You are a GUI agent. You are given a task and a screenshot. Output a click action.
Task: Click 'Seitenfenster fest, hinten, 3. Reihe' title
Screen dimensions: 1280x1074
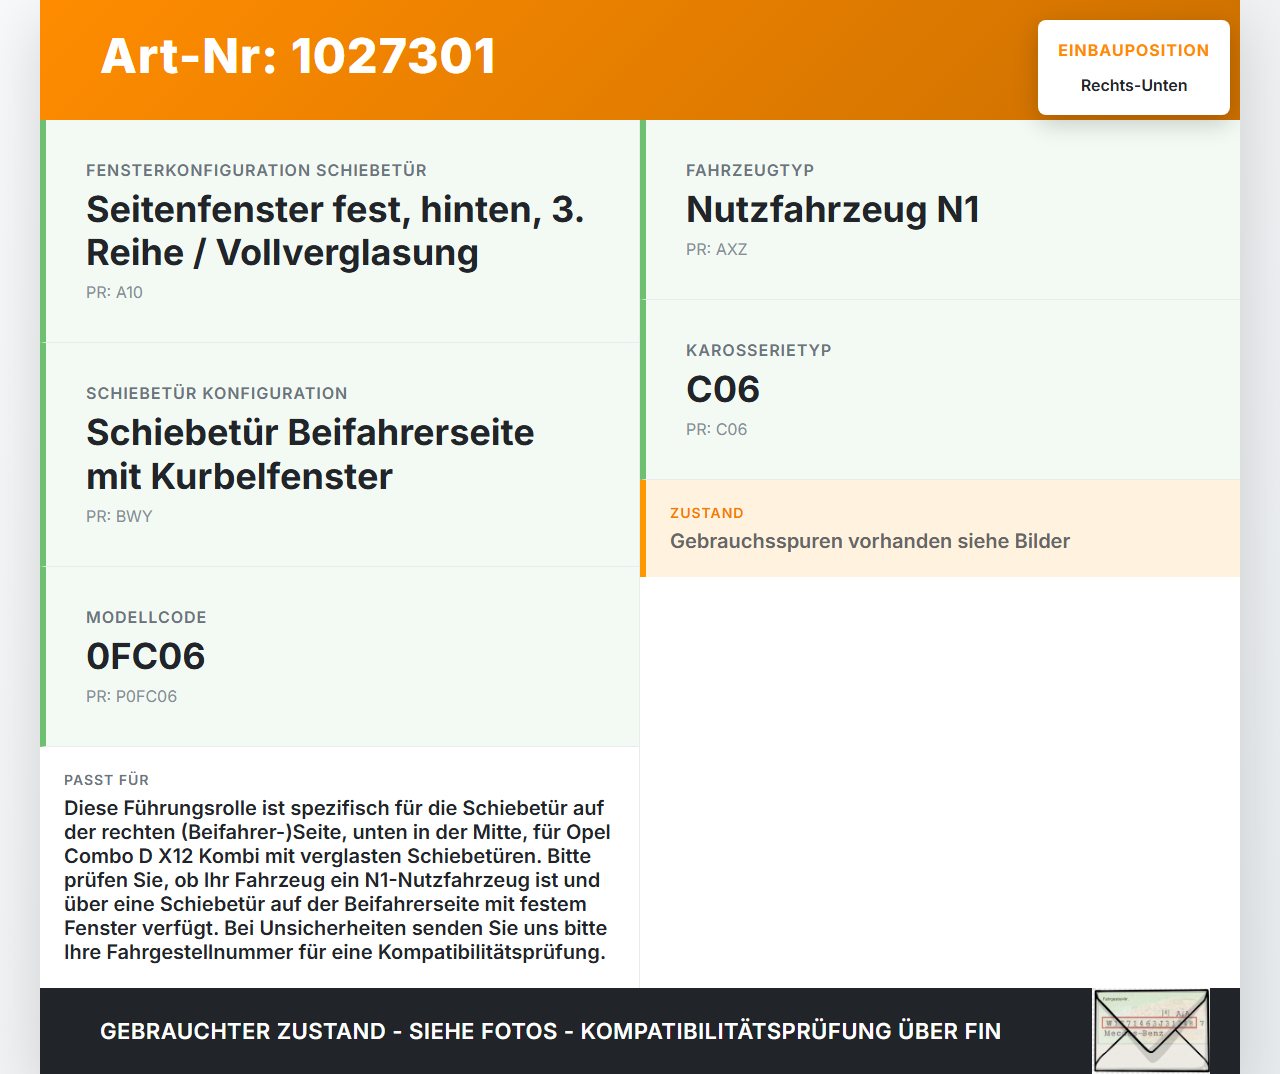(335, 231)
